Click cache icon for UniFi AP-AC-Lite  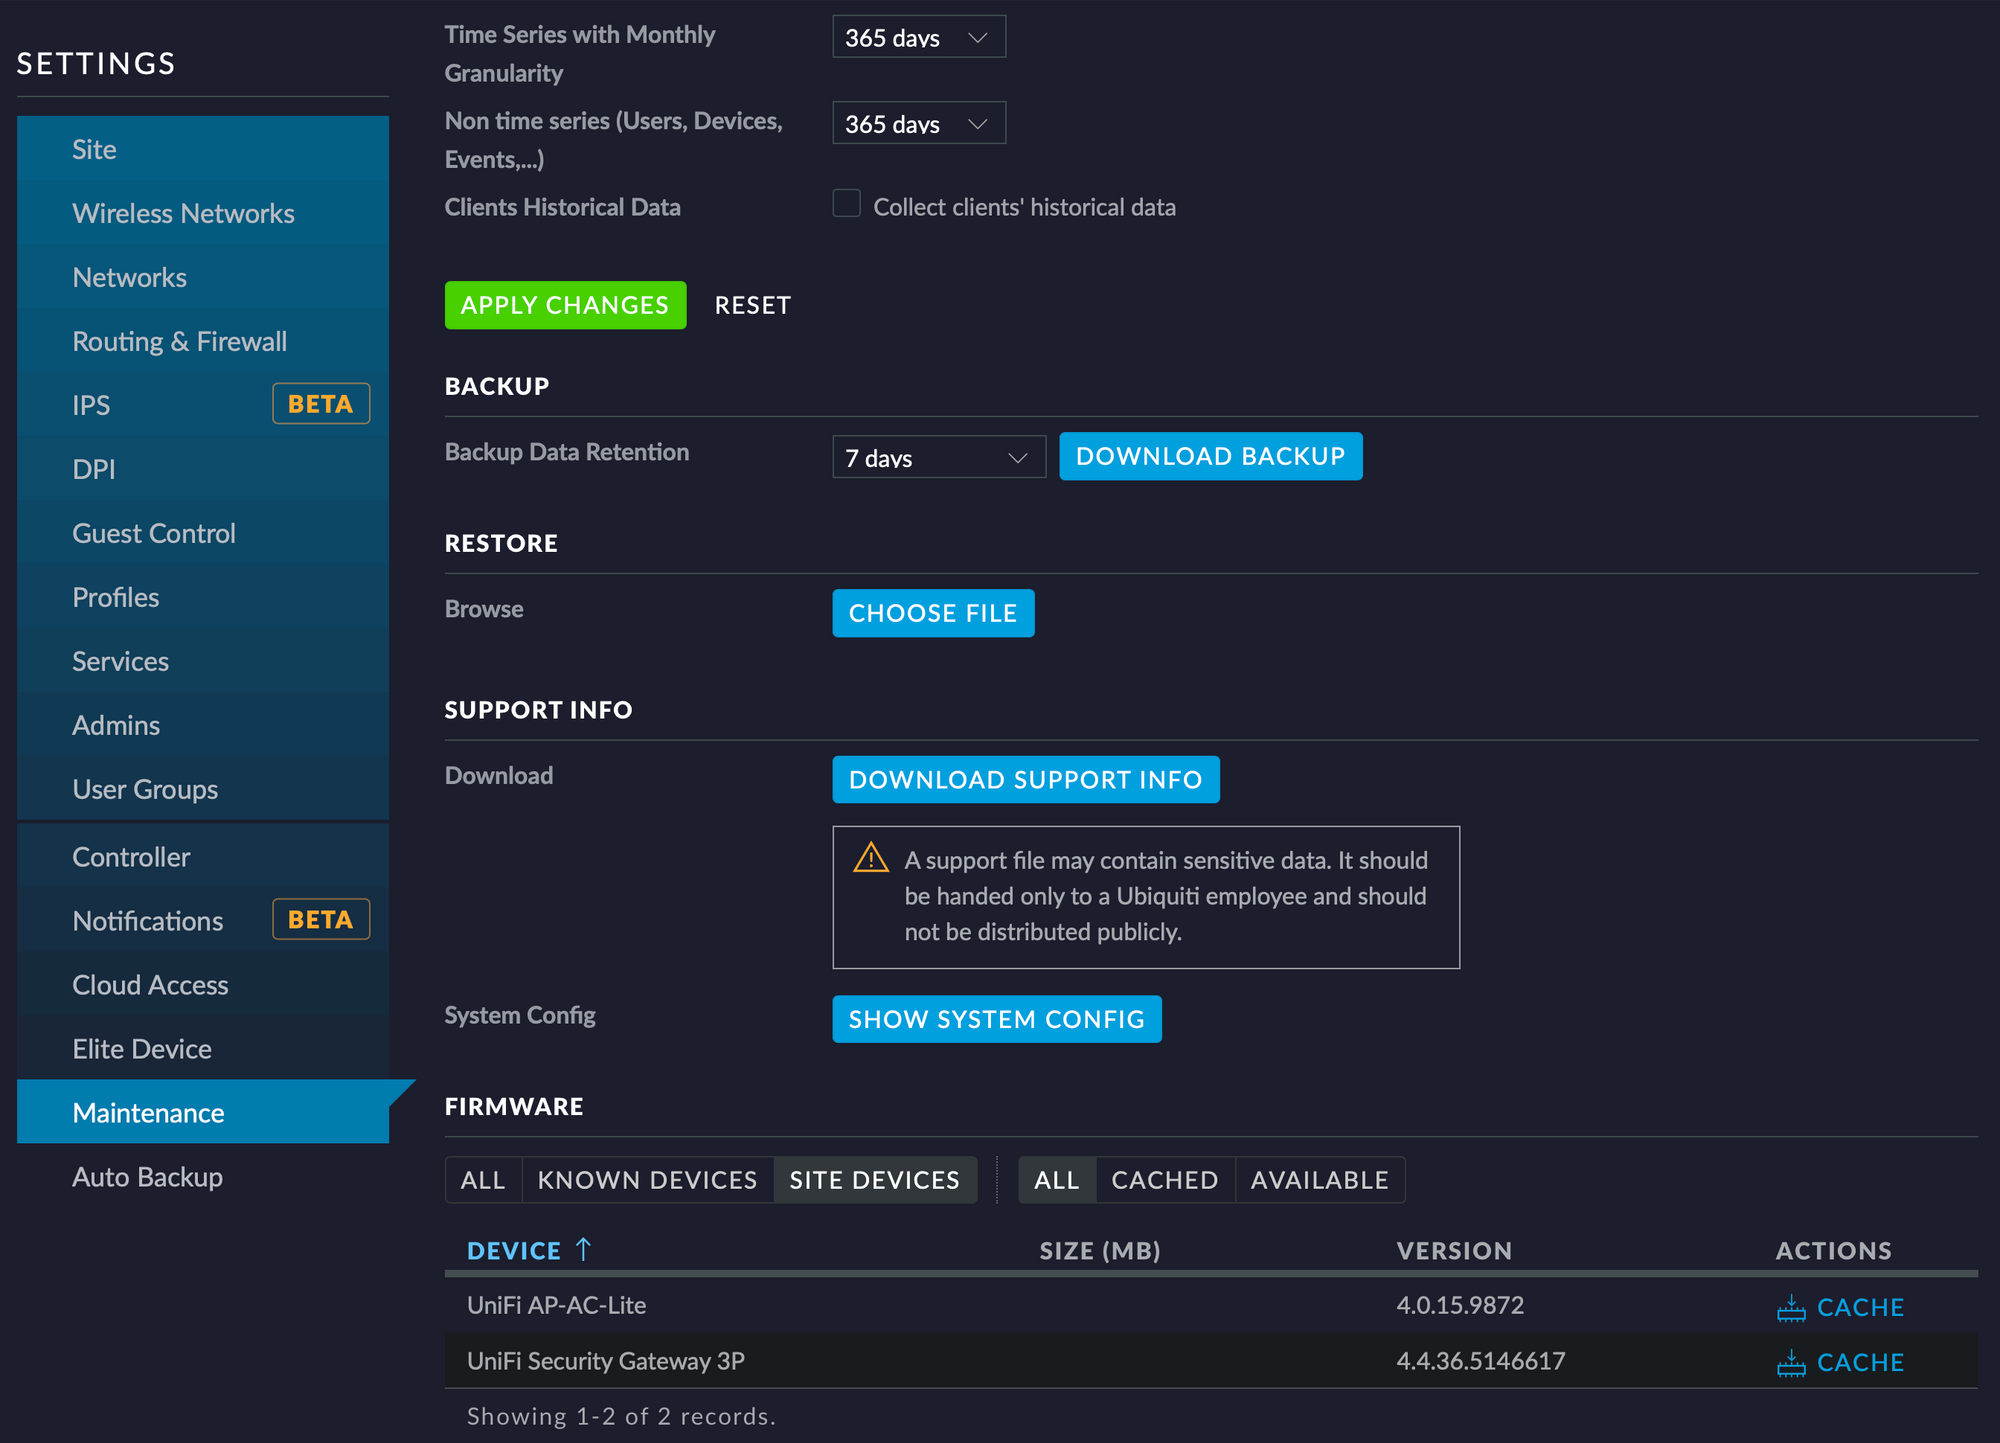click(1790, 1308)
